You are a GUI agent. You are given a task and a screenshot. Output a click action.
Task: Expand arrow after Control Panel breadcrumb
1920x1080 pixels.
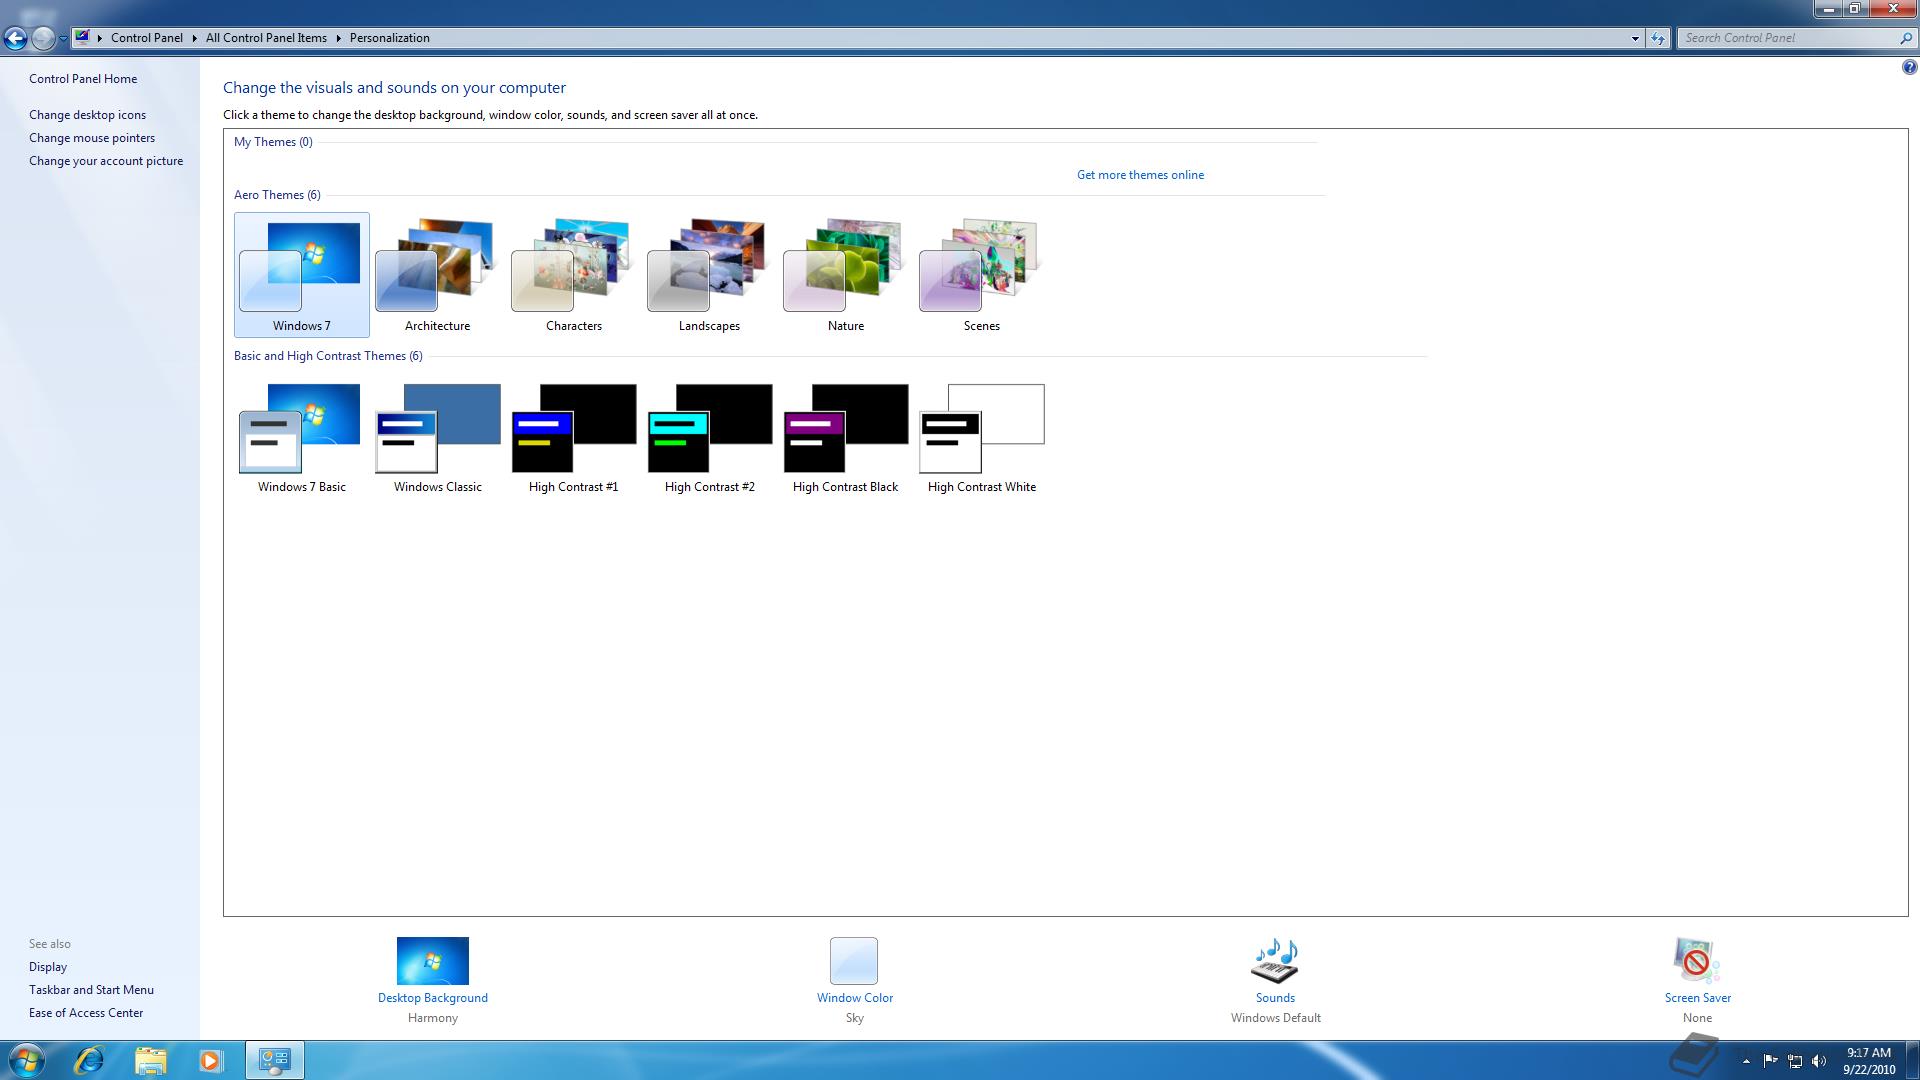194,38
